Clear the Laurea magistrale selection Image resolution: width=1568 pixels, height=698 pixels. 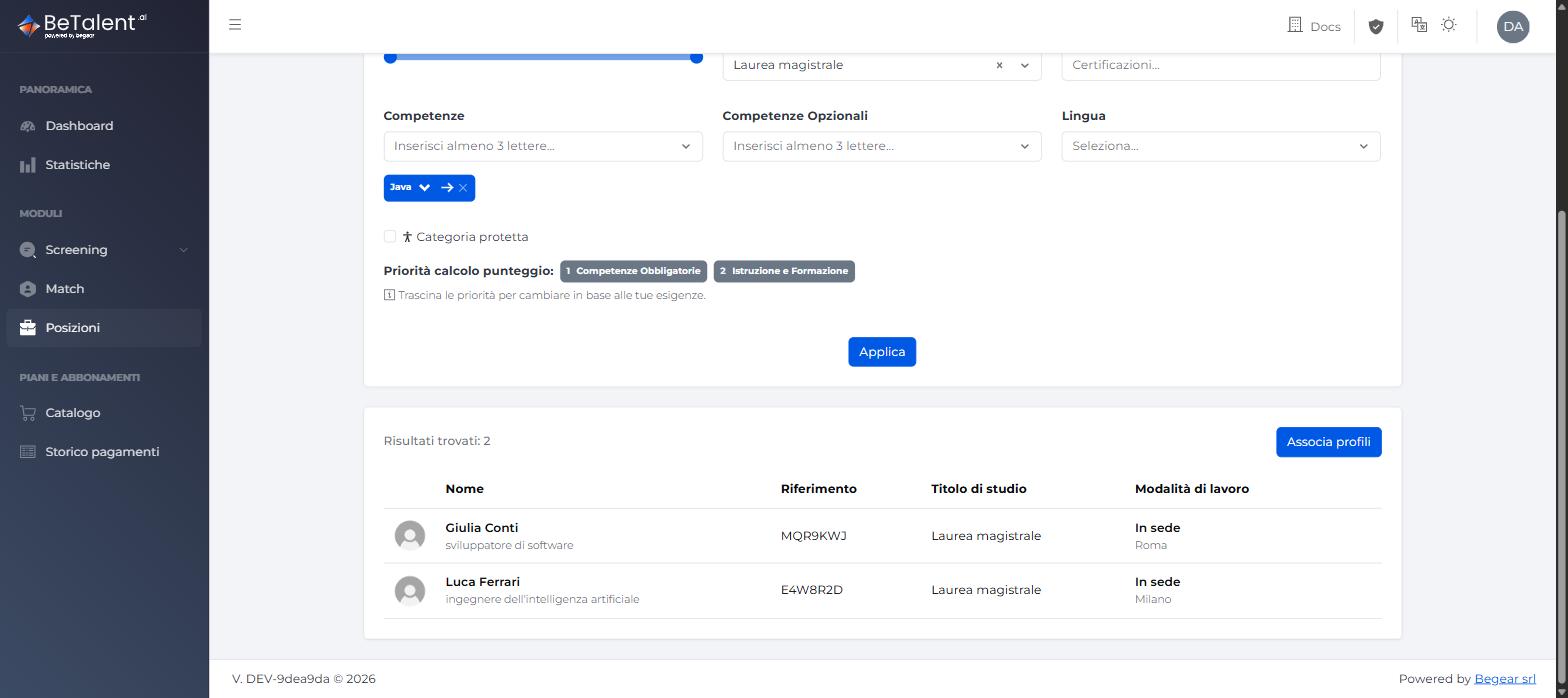click(x=999, y=65)
